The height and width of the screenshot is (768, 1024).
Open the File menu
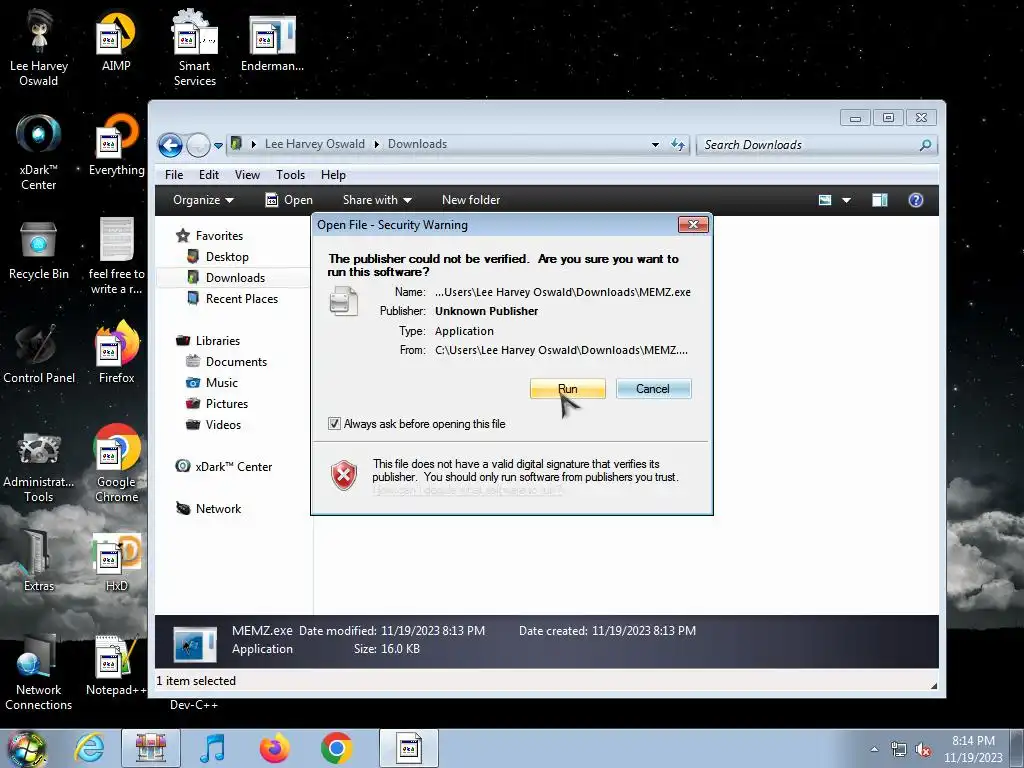tap(174, 175)
